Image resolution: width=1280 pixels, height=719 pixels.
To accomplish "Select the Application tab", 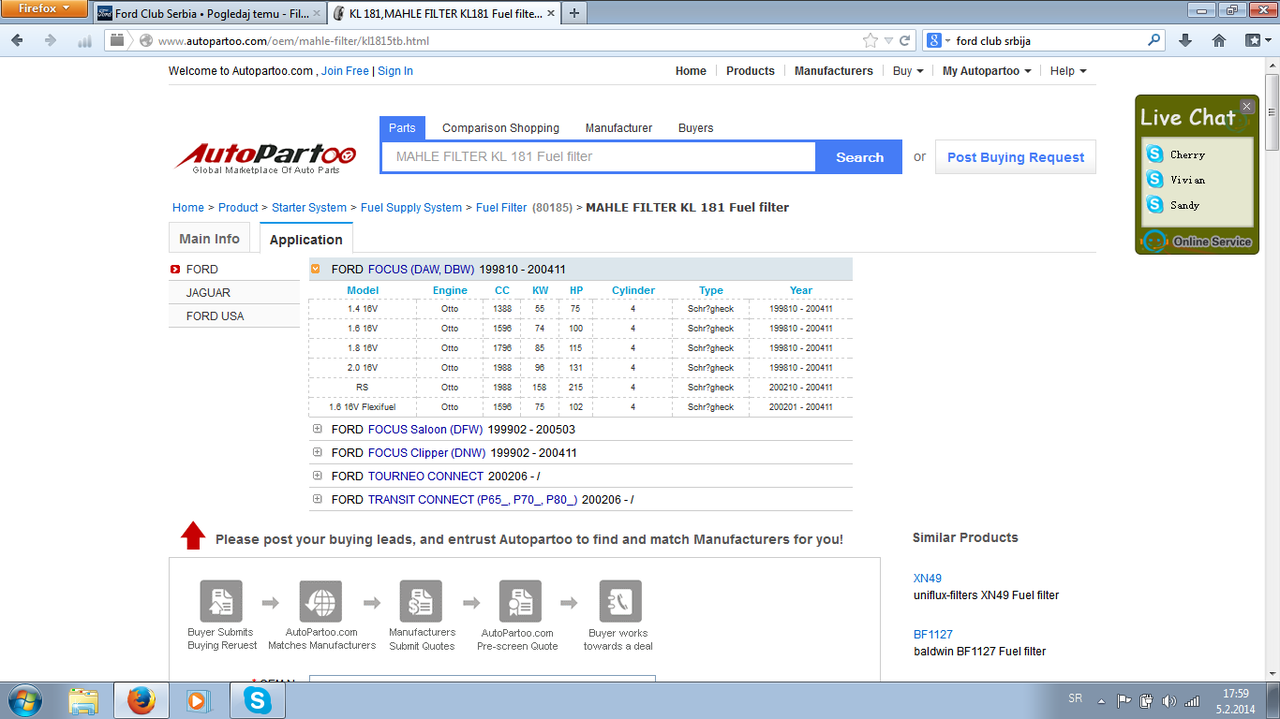I will point(306,240).
